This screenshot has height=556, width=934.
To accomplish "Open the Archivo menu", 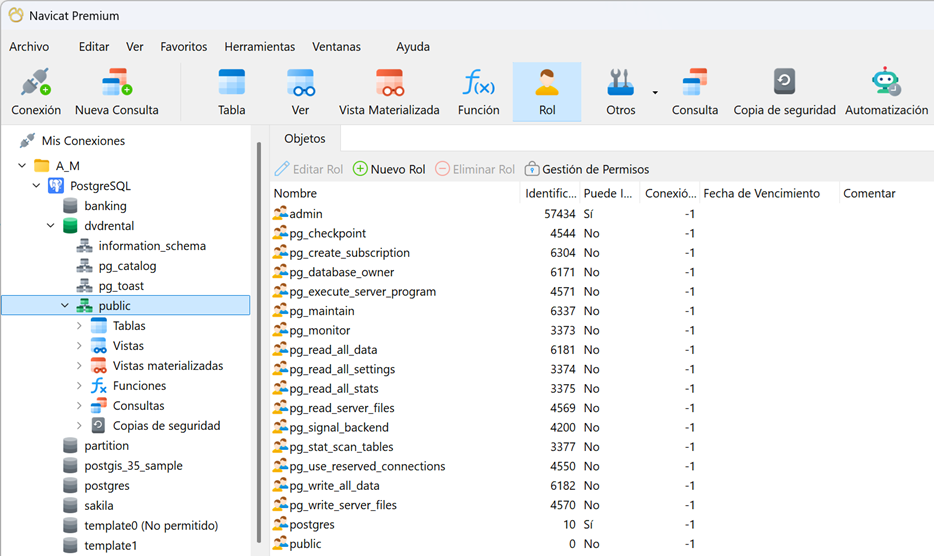I will pos(29,46).
